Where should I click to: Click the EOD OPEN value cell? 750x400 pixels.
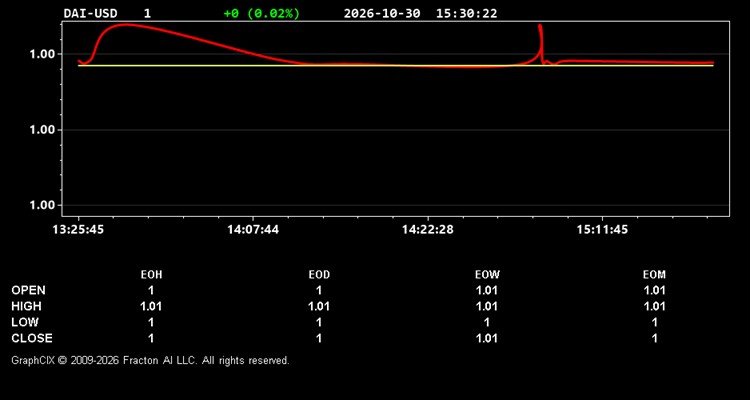tap(319, 290)
